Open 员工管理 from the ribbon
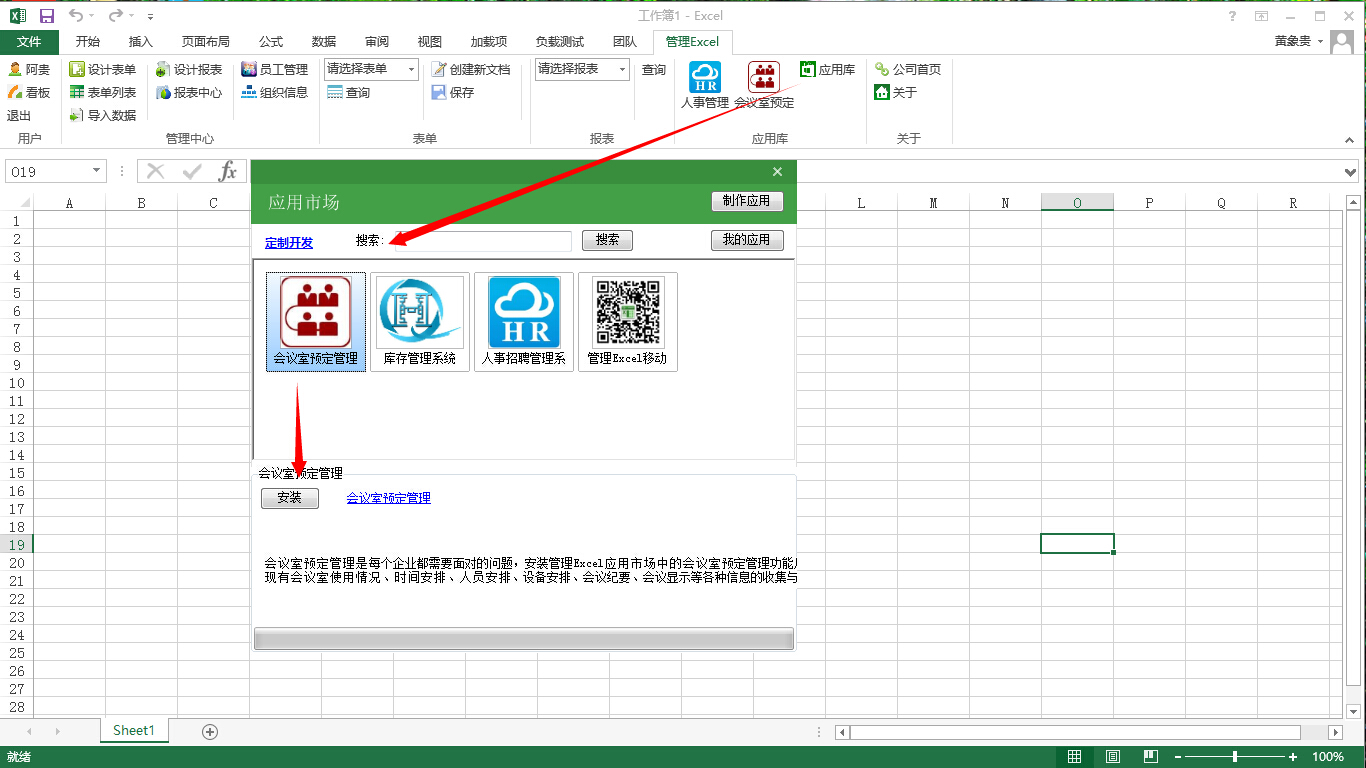The height and width of the screenshot is (768, 1366). pyautogui.click(x=275, y=69)
